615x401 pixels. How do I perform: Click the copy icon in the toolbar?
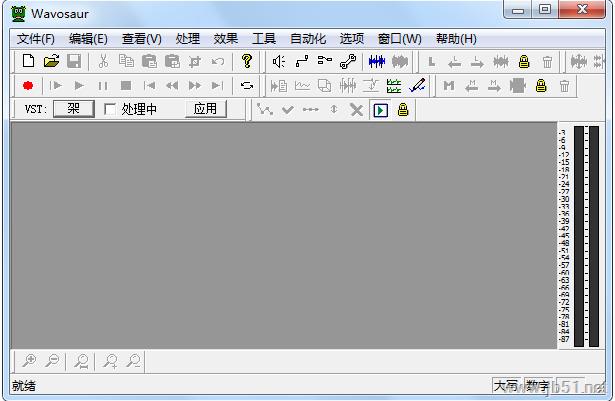(126, 61)
